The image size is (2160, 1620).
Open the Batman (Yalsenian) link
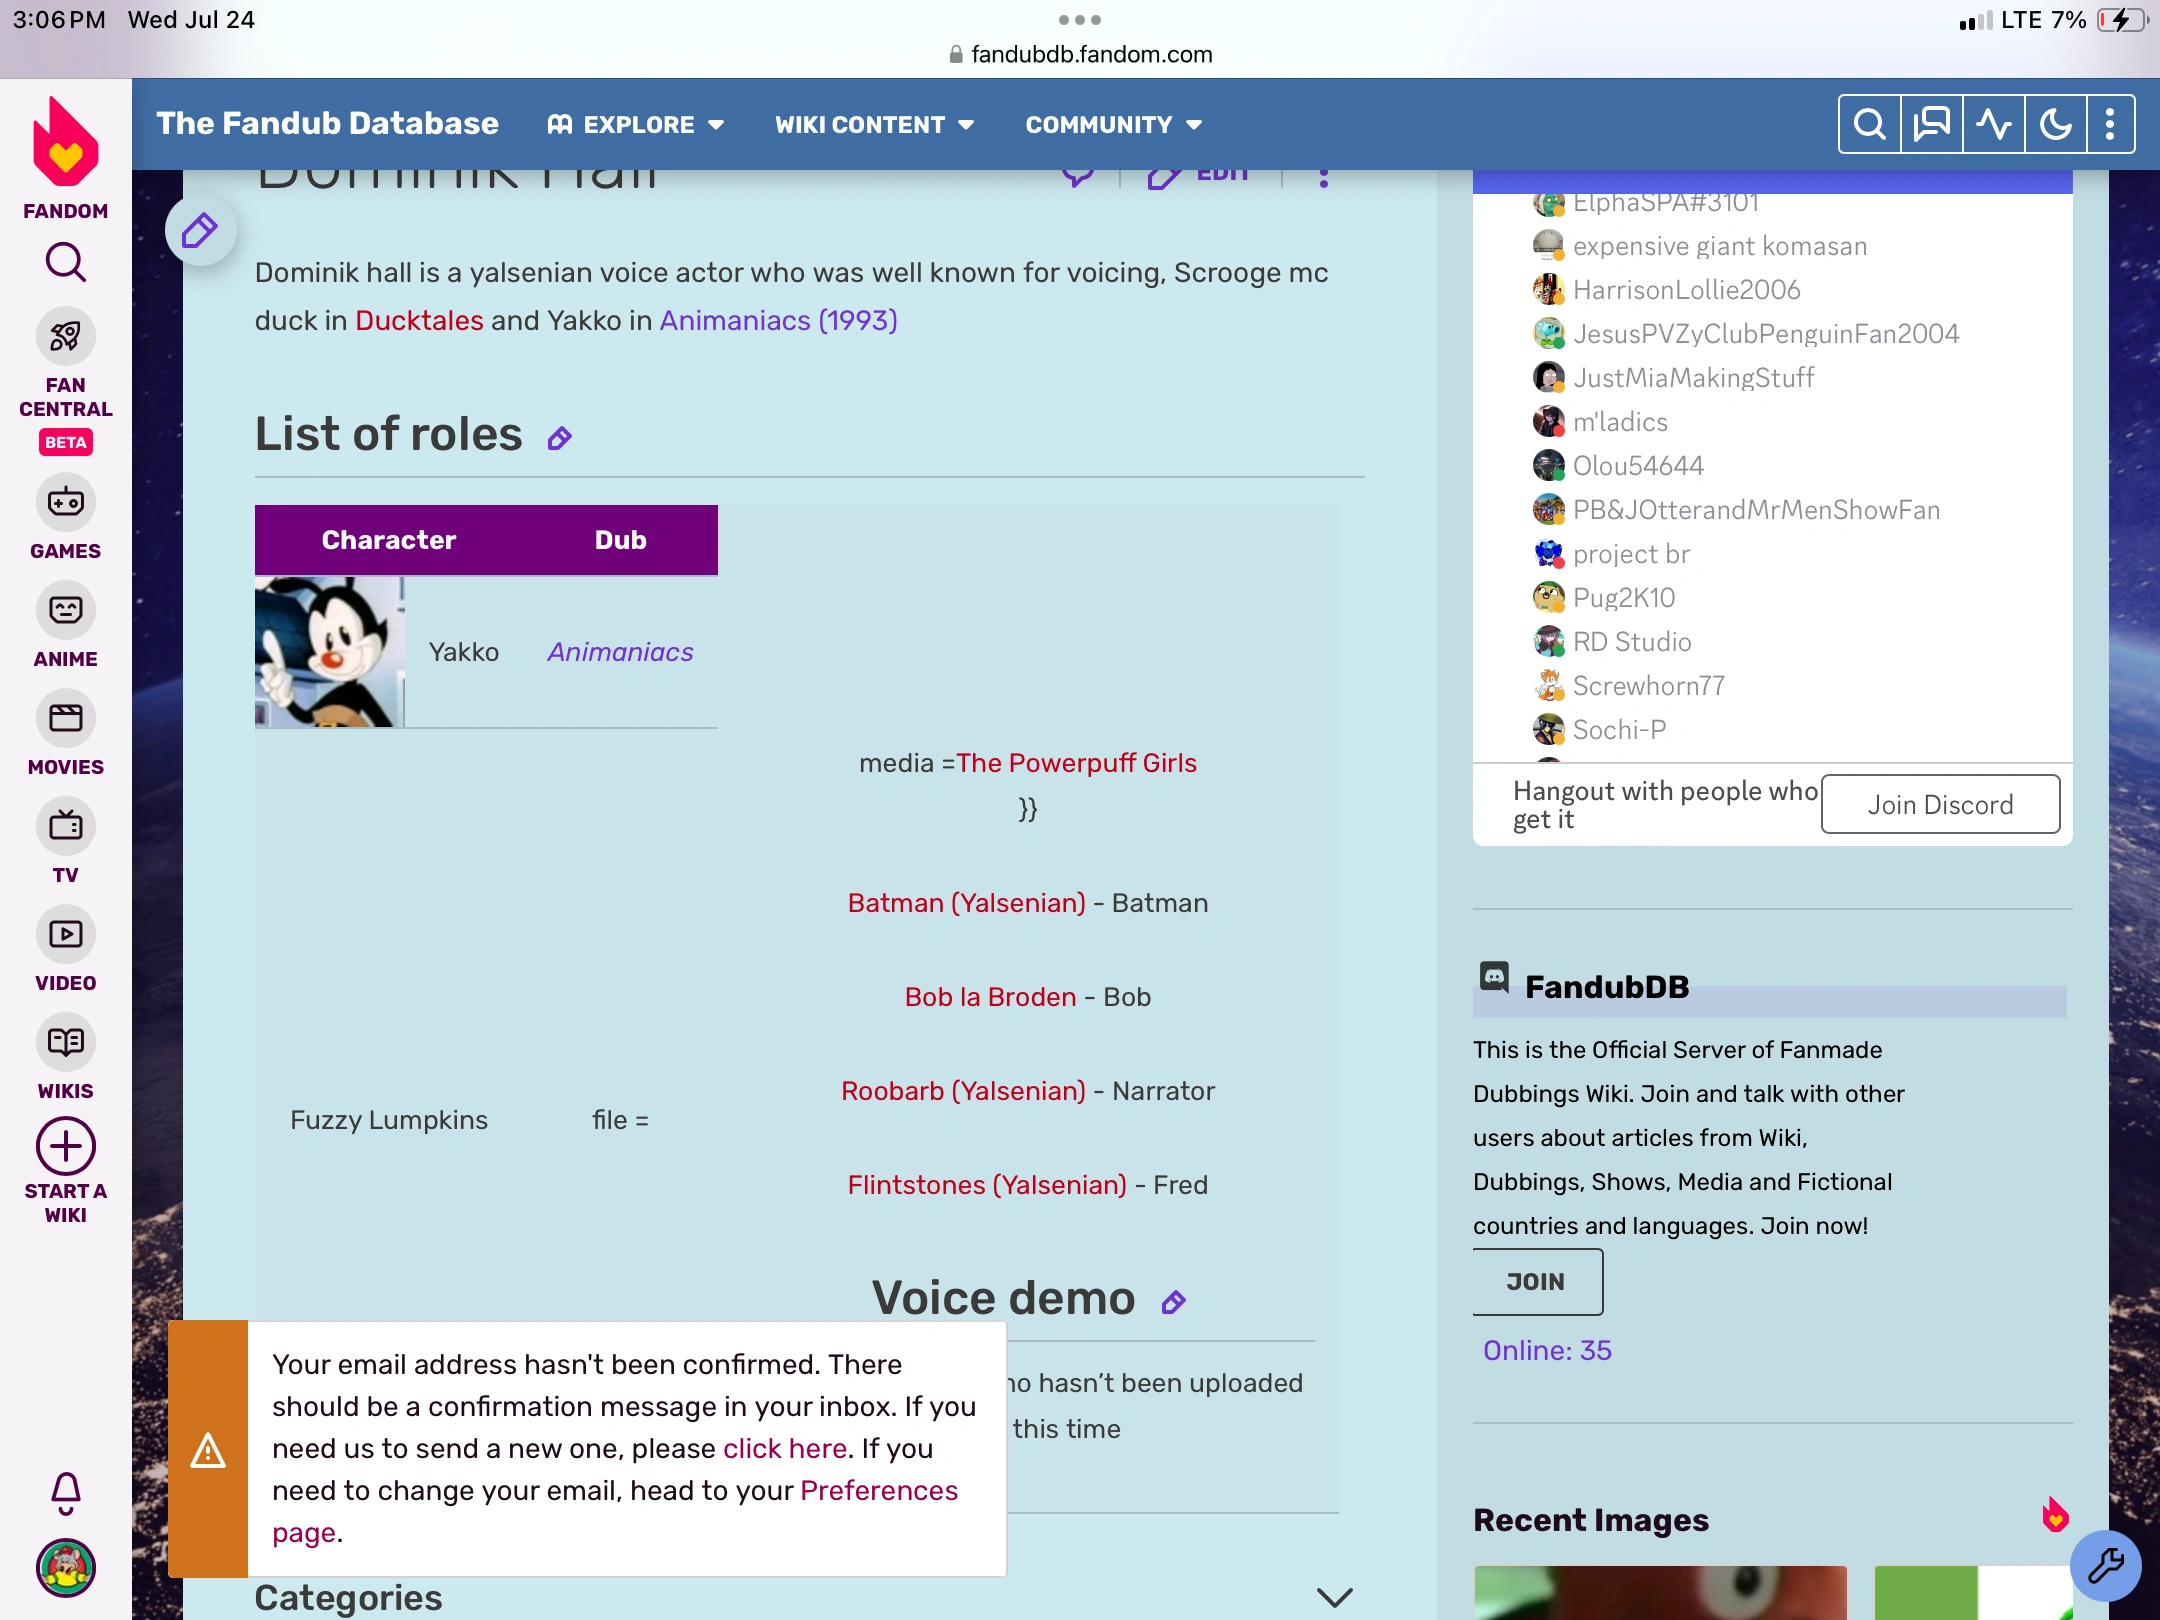(966, 903)
